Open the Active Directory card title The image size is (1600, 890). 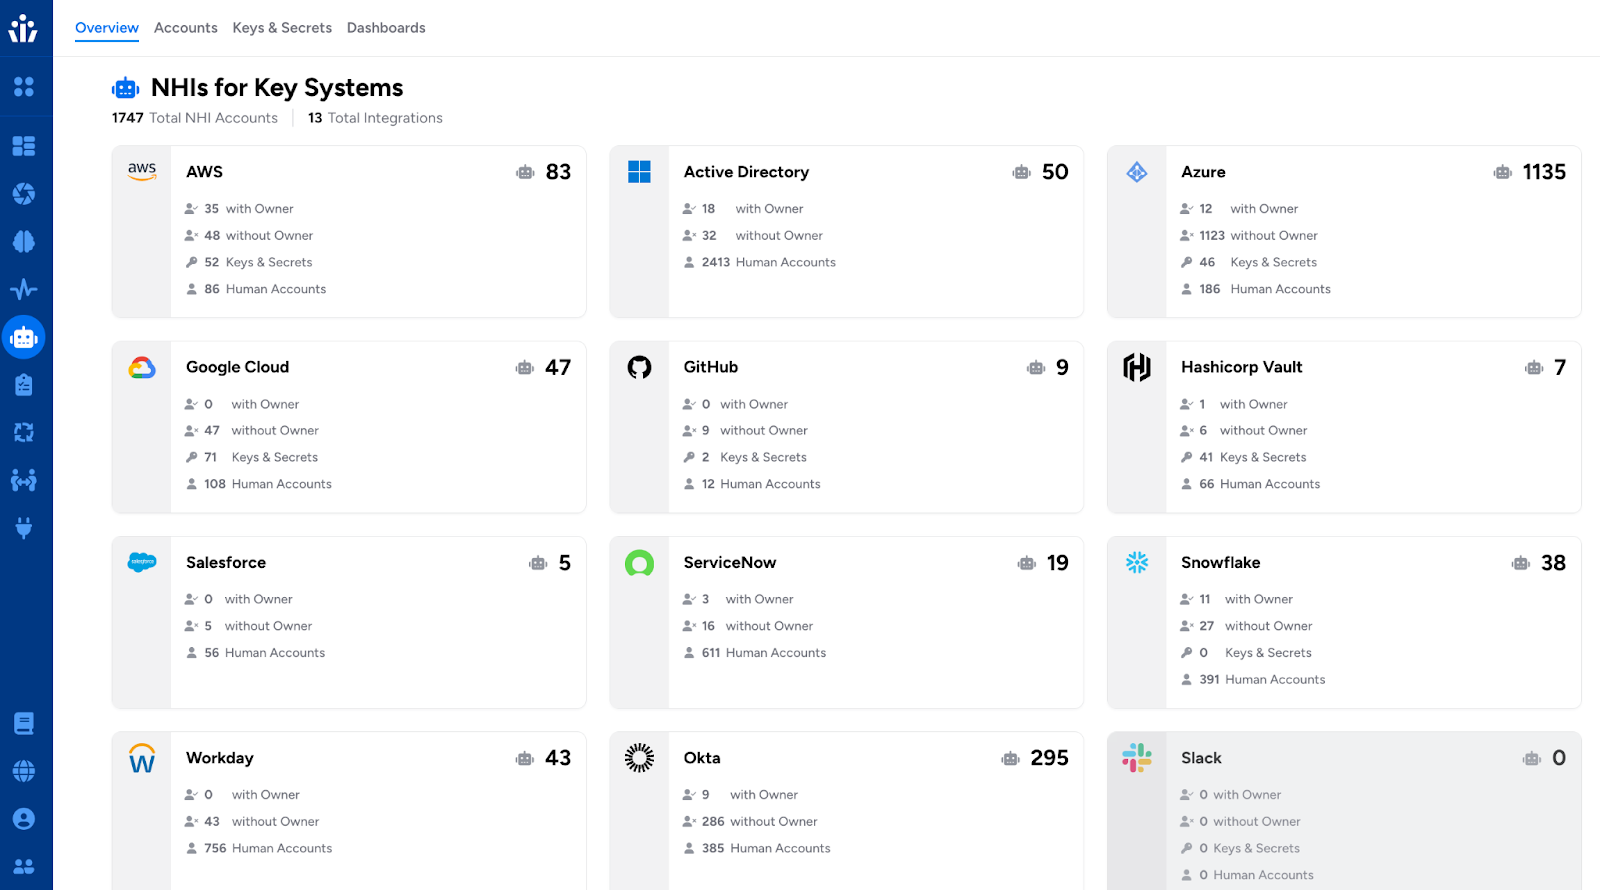click(746, 172)
